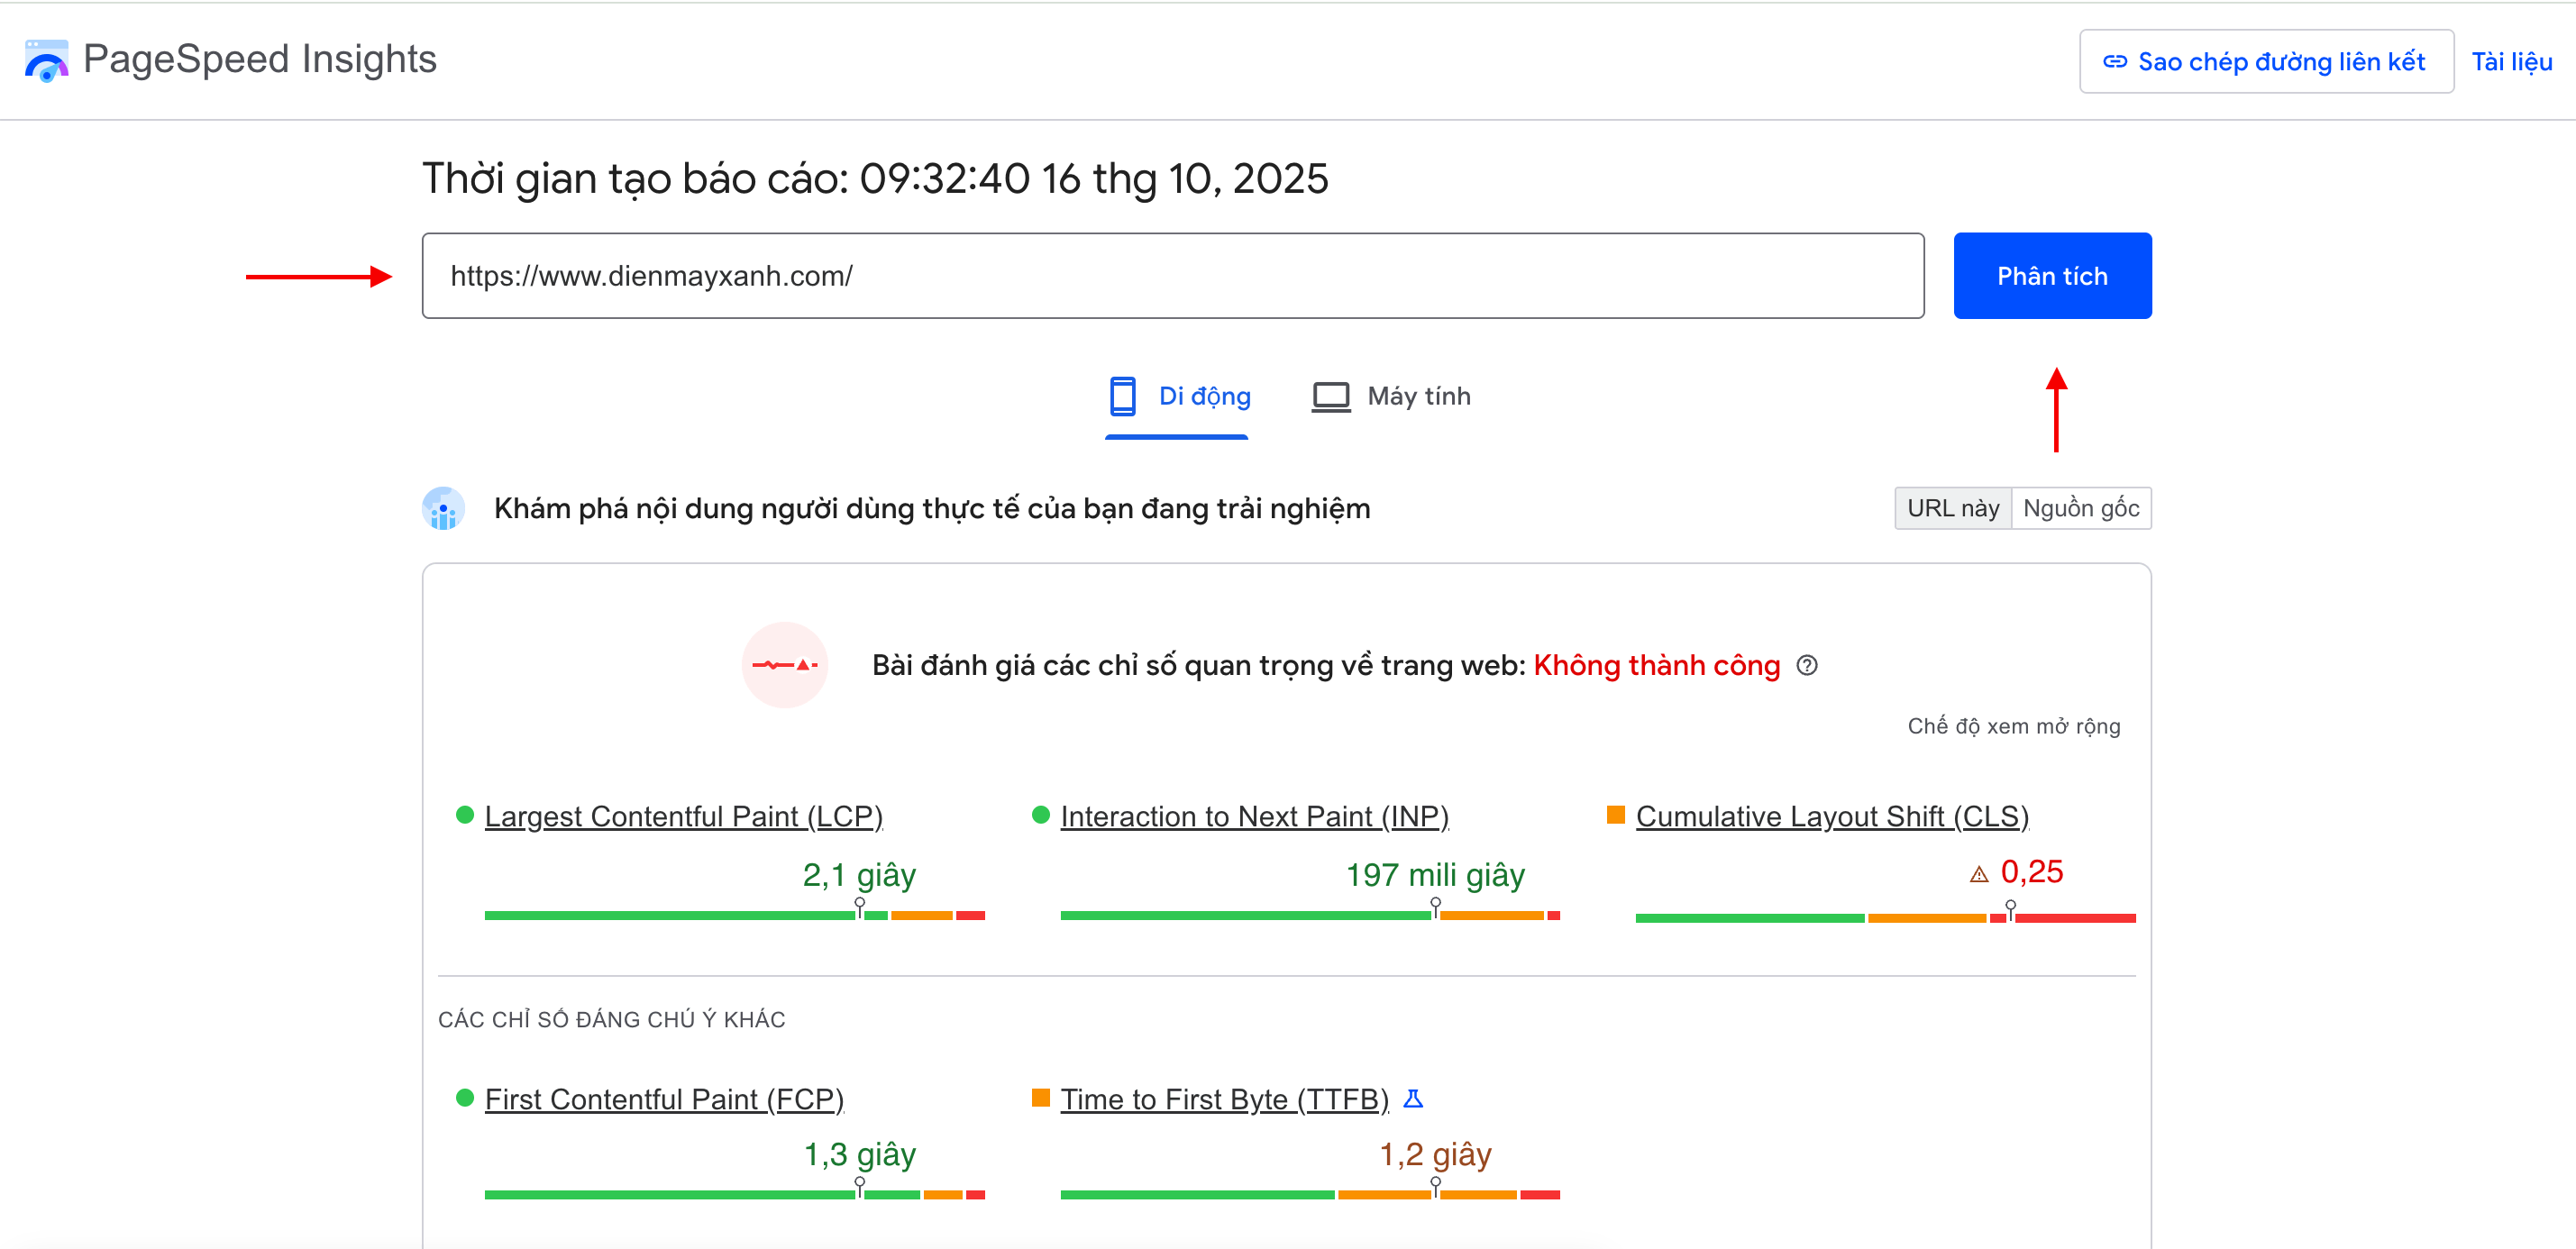Click the laptop icon for desktop
The height and width of the screenshot is (1249, 2576).
pos(1330,396)
